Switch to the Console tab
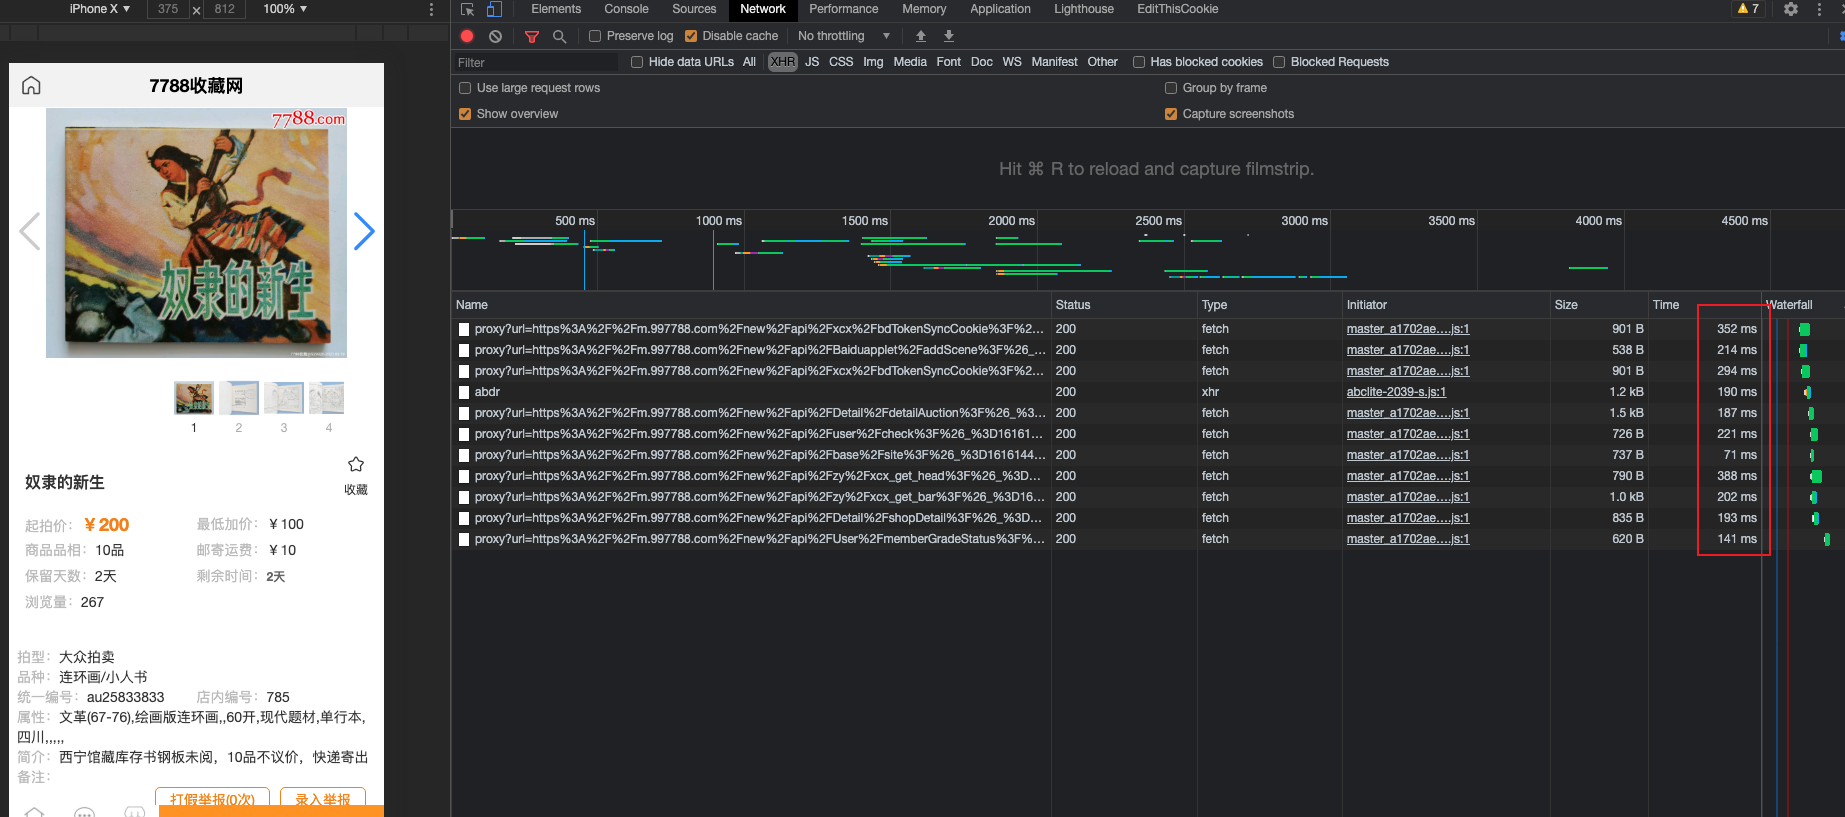Image resolution: width=1845 pixels, height=817 pixels. tap(626, 9)
